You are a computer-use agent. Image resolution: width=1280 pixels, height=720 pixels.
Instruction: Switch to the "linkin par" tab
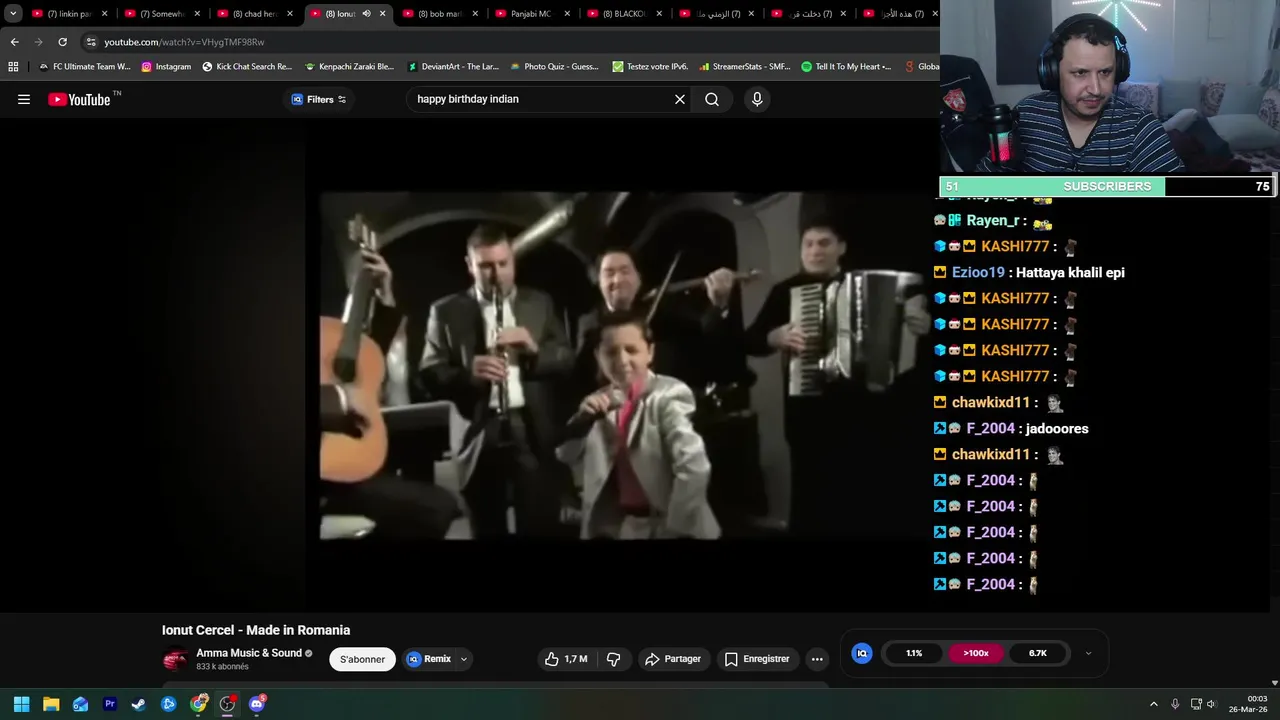[69, 14]
